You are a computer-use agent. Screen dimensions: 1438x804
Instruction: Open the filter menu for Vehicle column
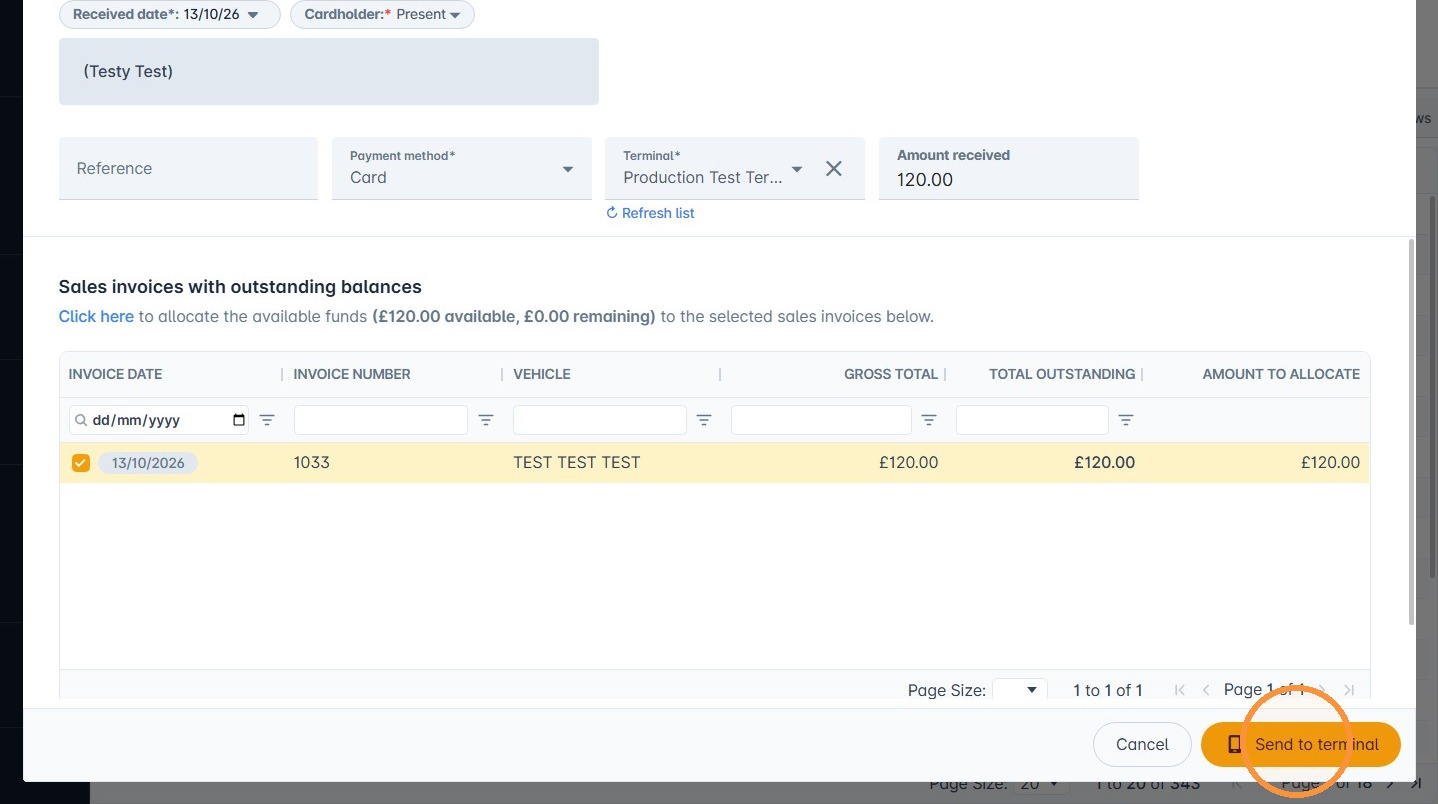coord(704,420)
